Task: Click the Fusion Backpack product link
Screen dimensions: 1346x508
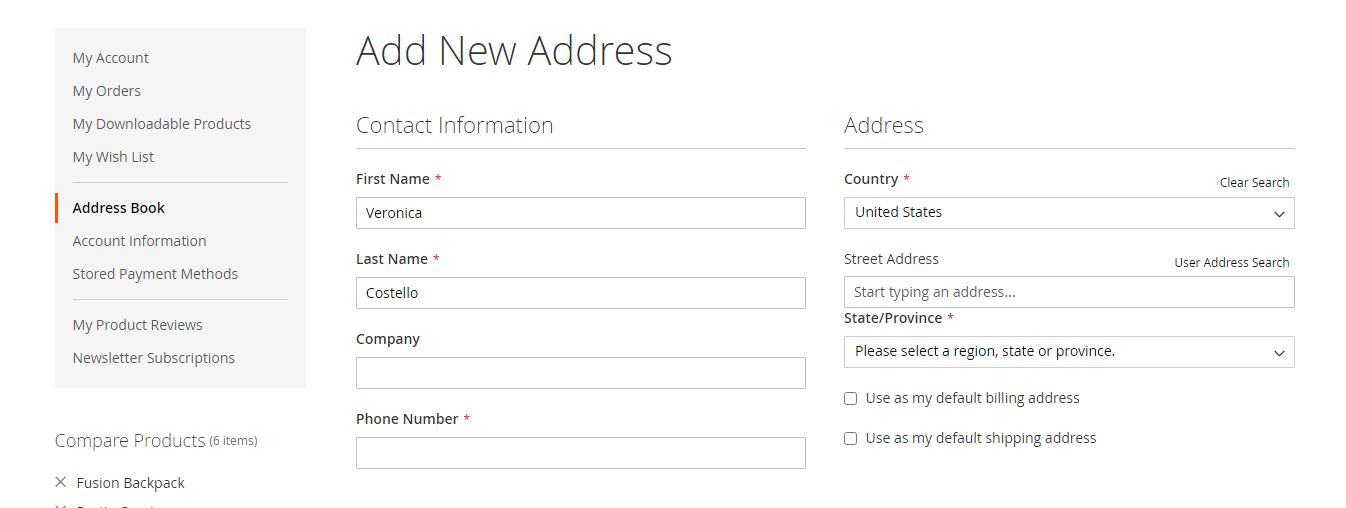Action: pyautogui.click(x=131, y=483)
